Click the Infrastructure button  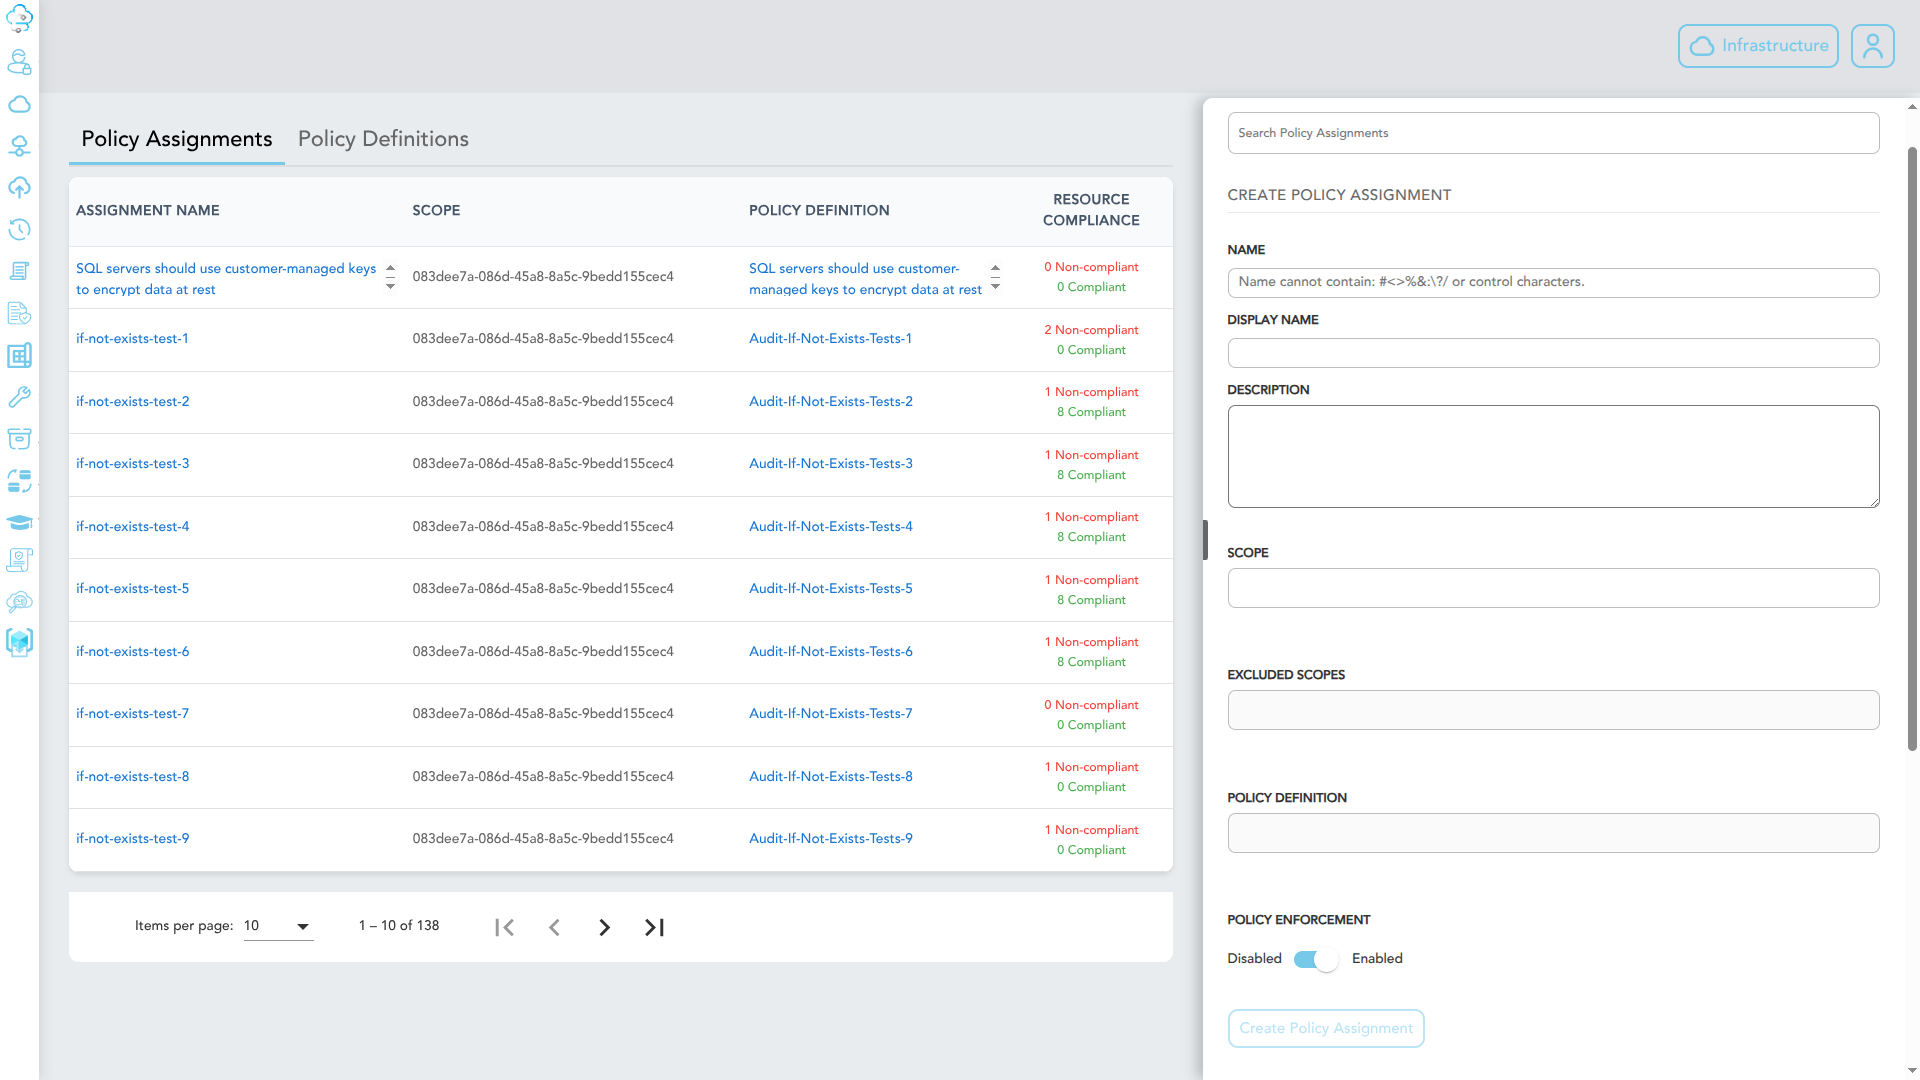click(x=1757, y=46)
